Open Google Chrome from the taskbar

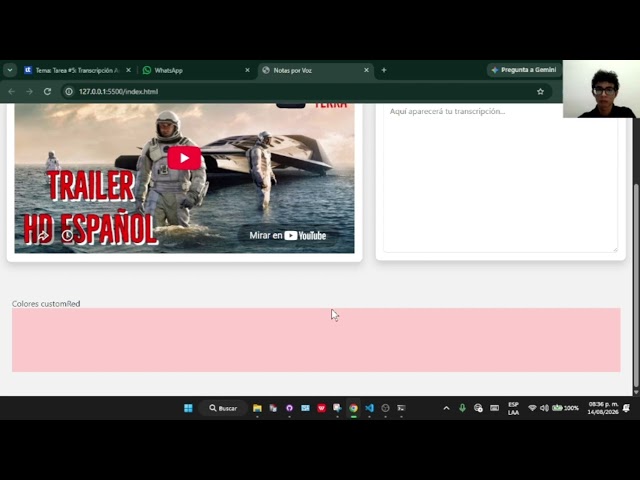click(353, 408)
